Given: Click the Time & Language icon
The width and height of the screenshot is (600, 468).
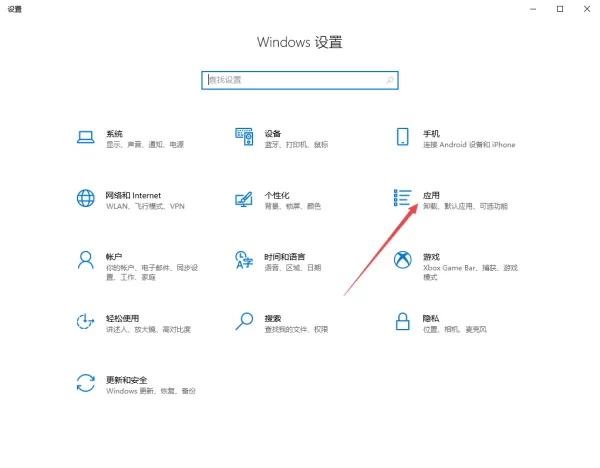Looking at the screenshot, I should 244,260.
